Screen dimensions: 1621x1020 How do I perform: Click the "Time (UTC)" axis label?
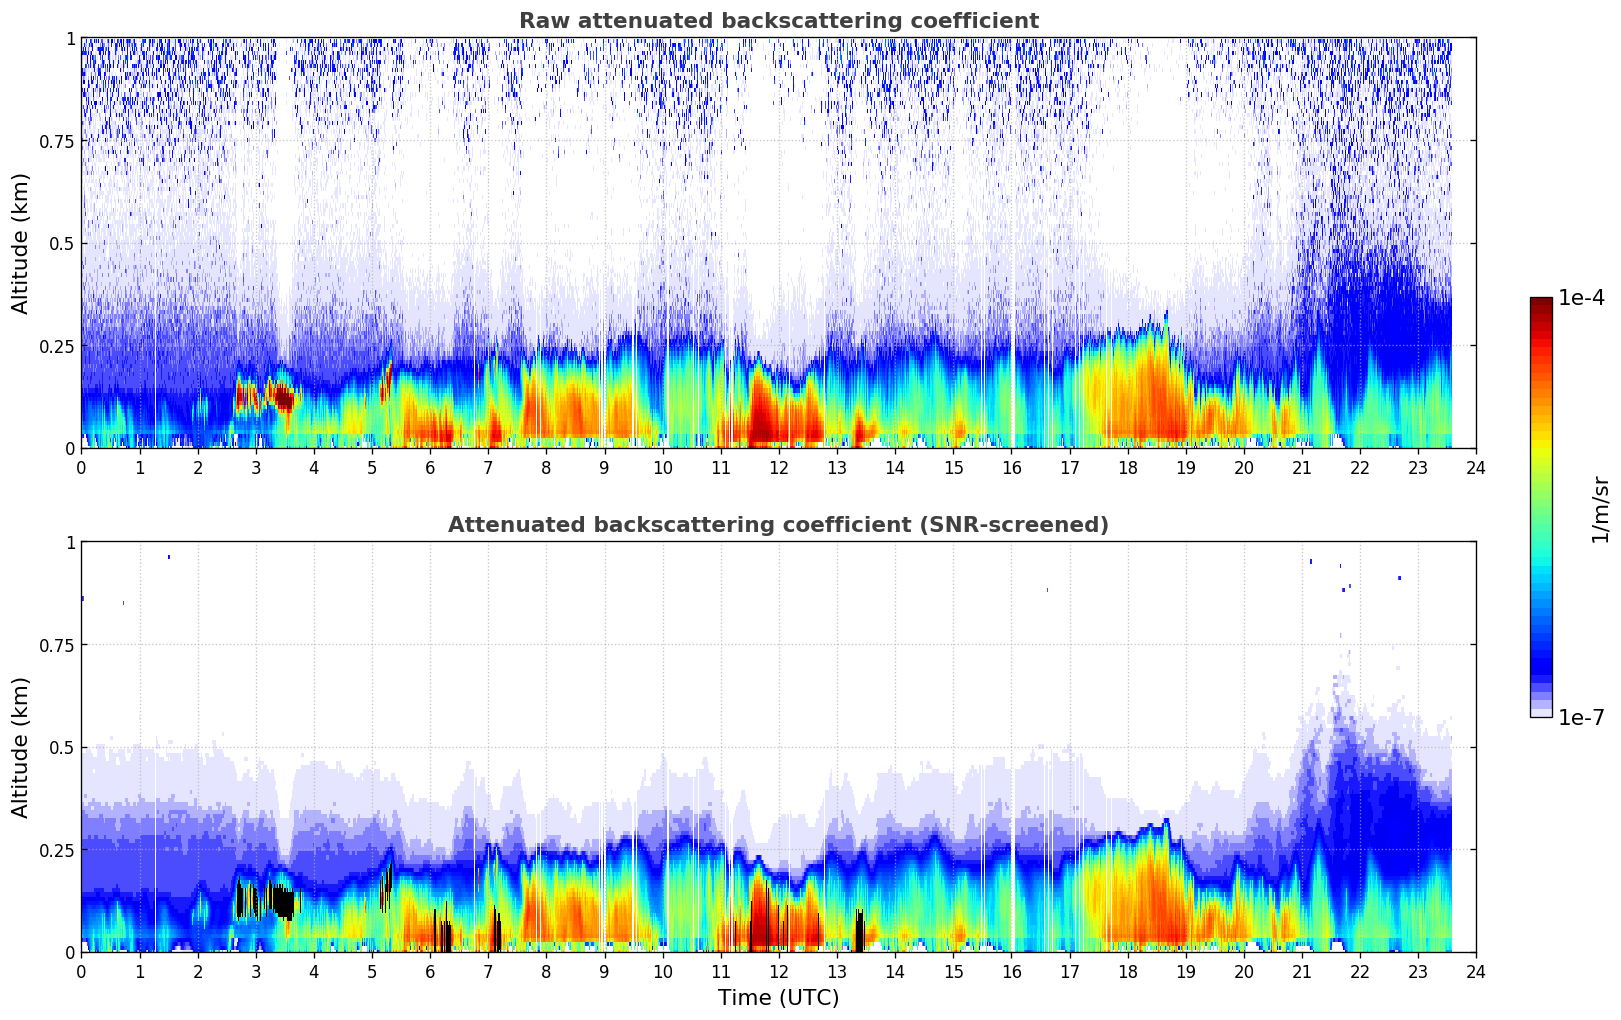click(778, 998)
